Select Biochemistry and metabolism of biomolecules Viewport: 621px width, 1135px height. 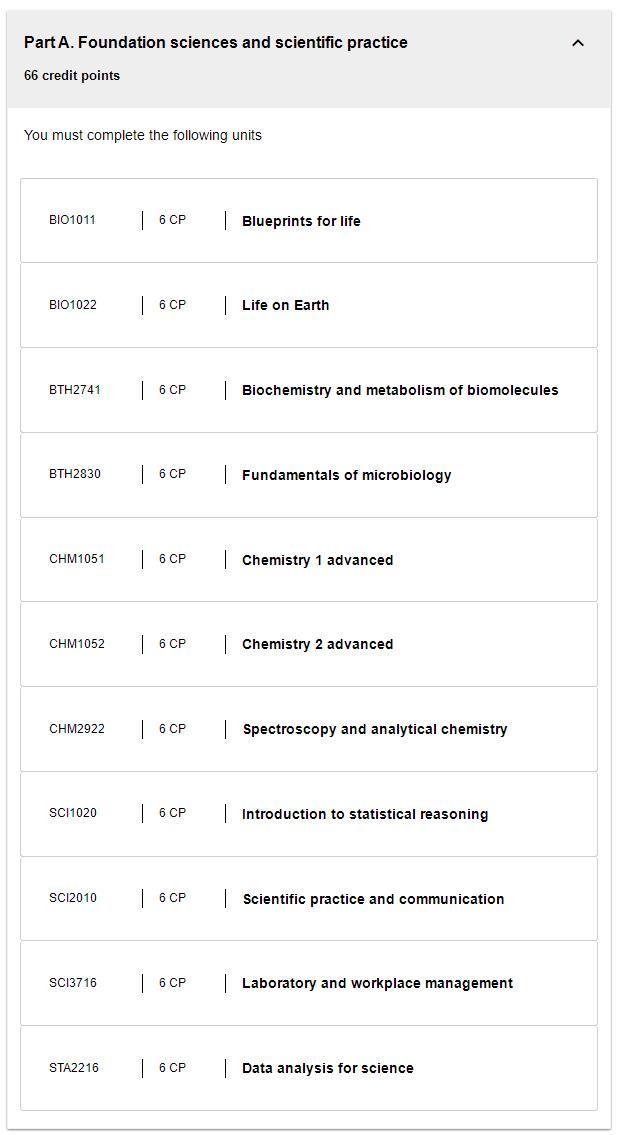click(309, 390)
